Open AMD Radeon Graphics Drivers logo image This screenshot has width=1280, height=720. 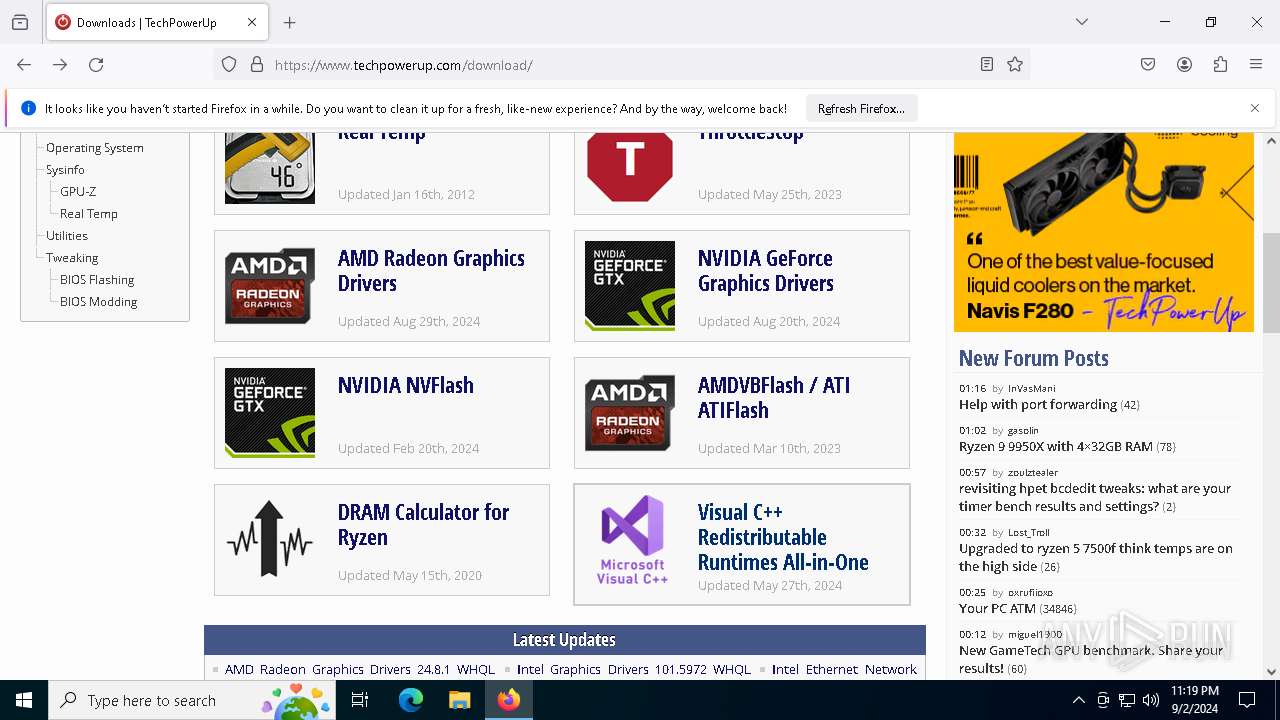[270, 286]
